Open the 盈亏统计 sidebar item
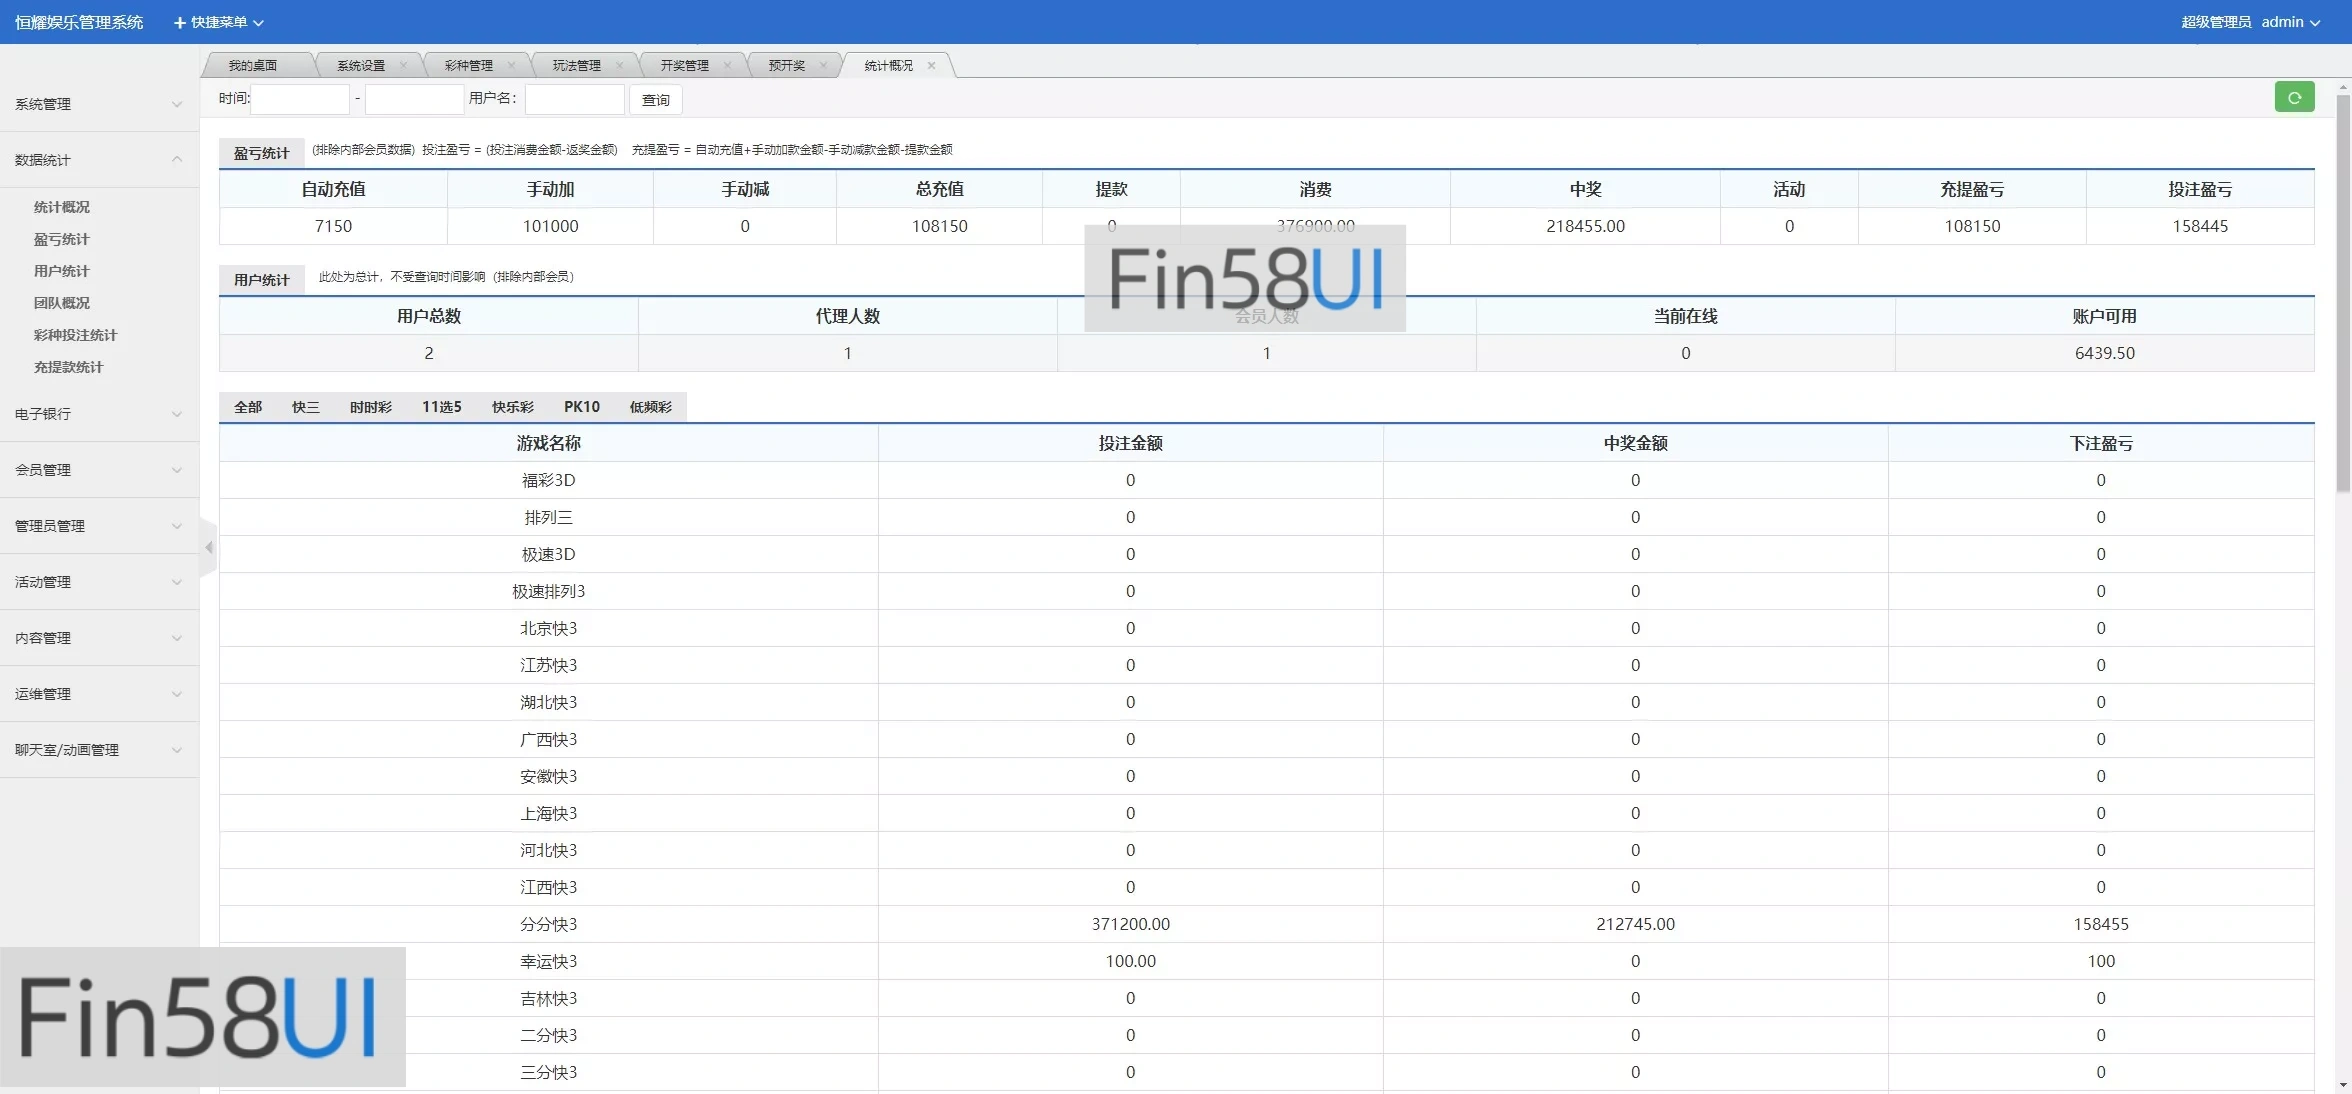Image resolution: width=2352 pixels, height=1094 pixels. tap(61, 239)
